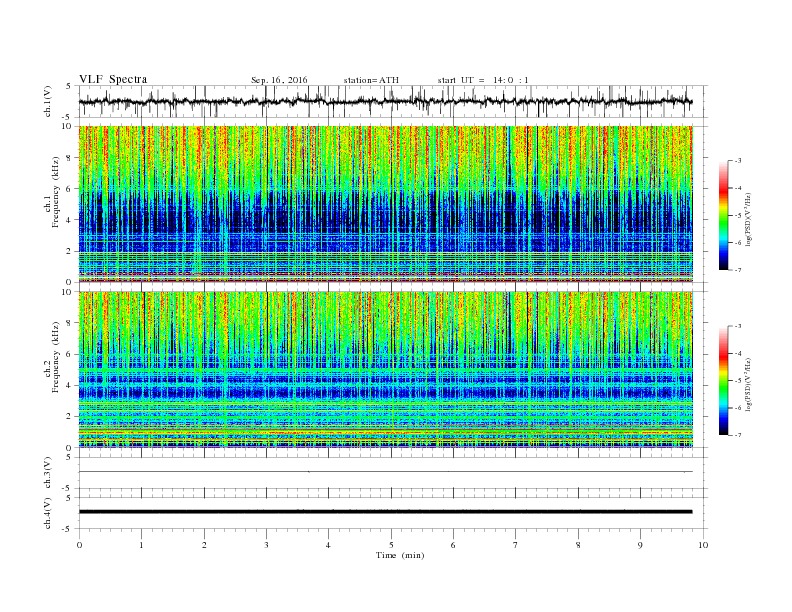Click the ch.1 voltage waveform trace
This screenshot has width=792, height=612.
[x=385, y=101]
